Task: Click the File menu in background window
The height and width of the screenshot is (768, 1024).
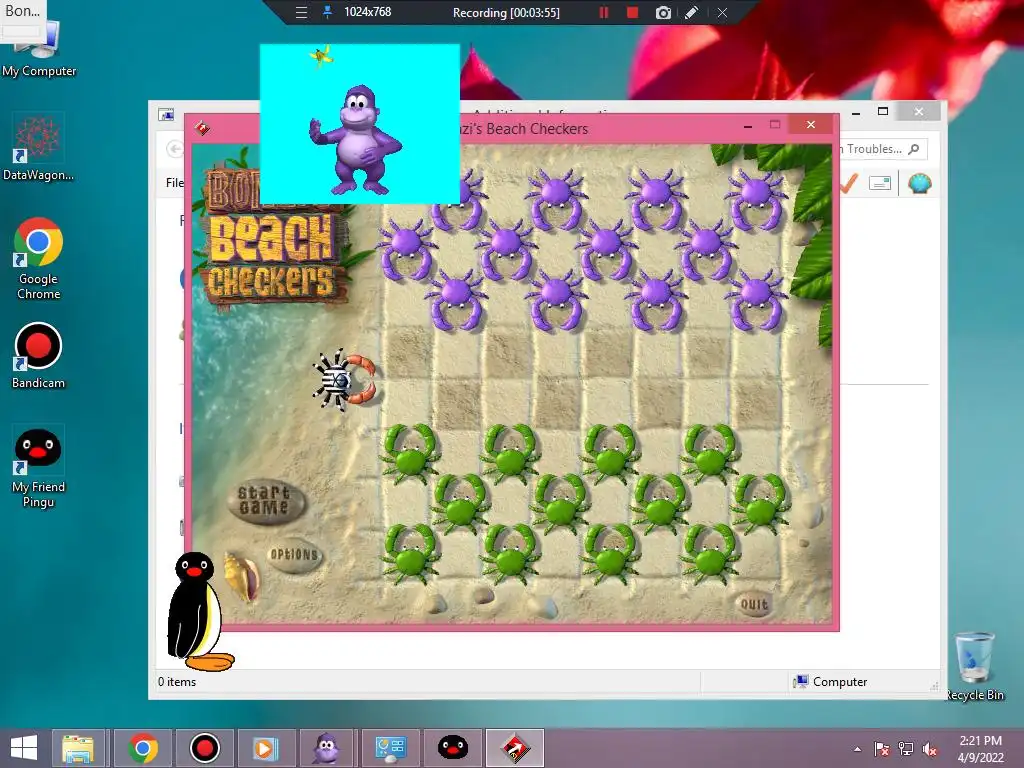Action: [174, 183]
